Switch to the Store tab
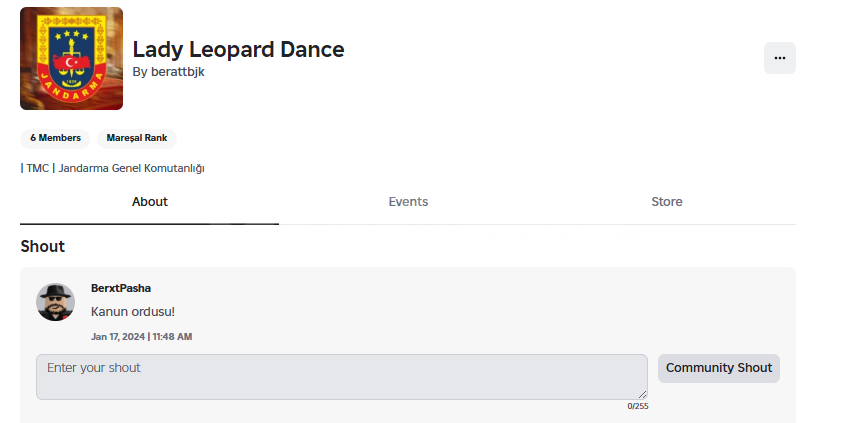Image resolution: width=851 pixels, height=423 pixels. click(x=666, y=202)
